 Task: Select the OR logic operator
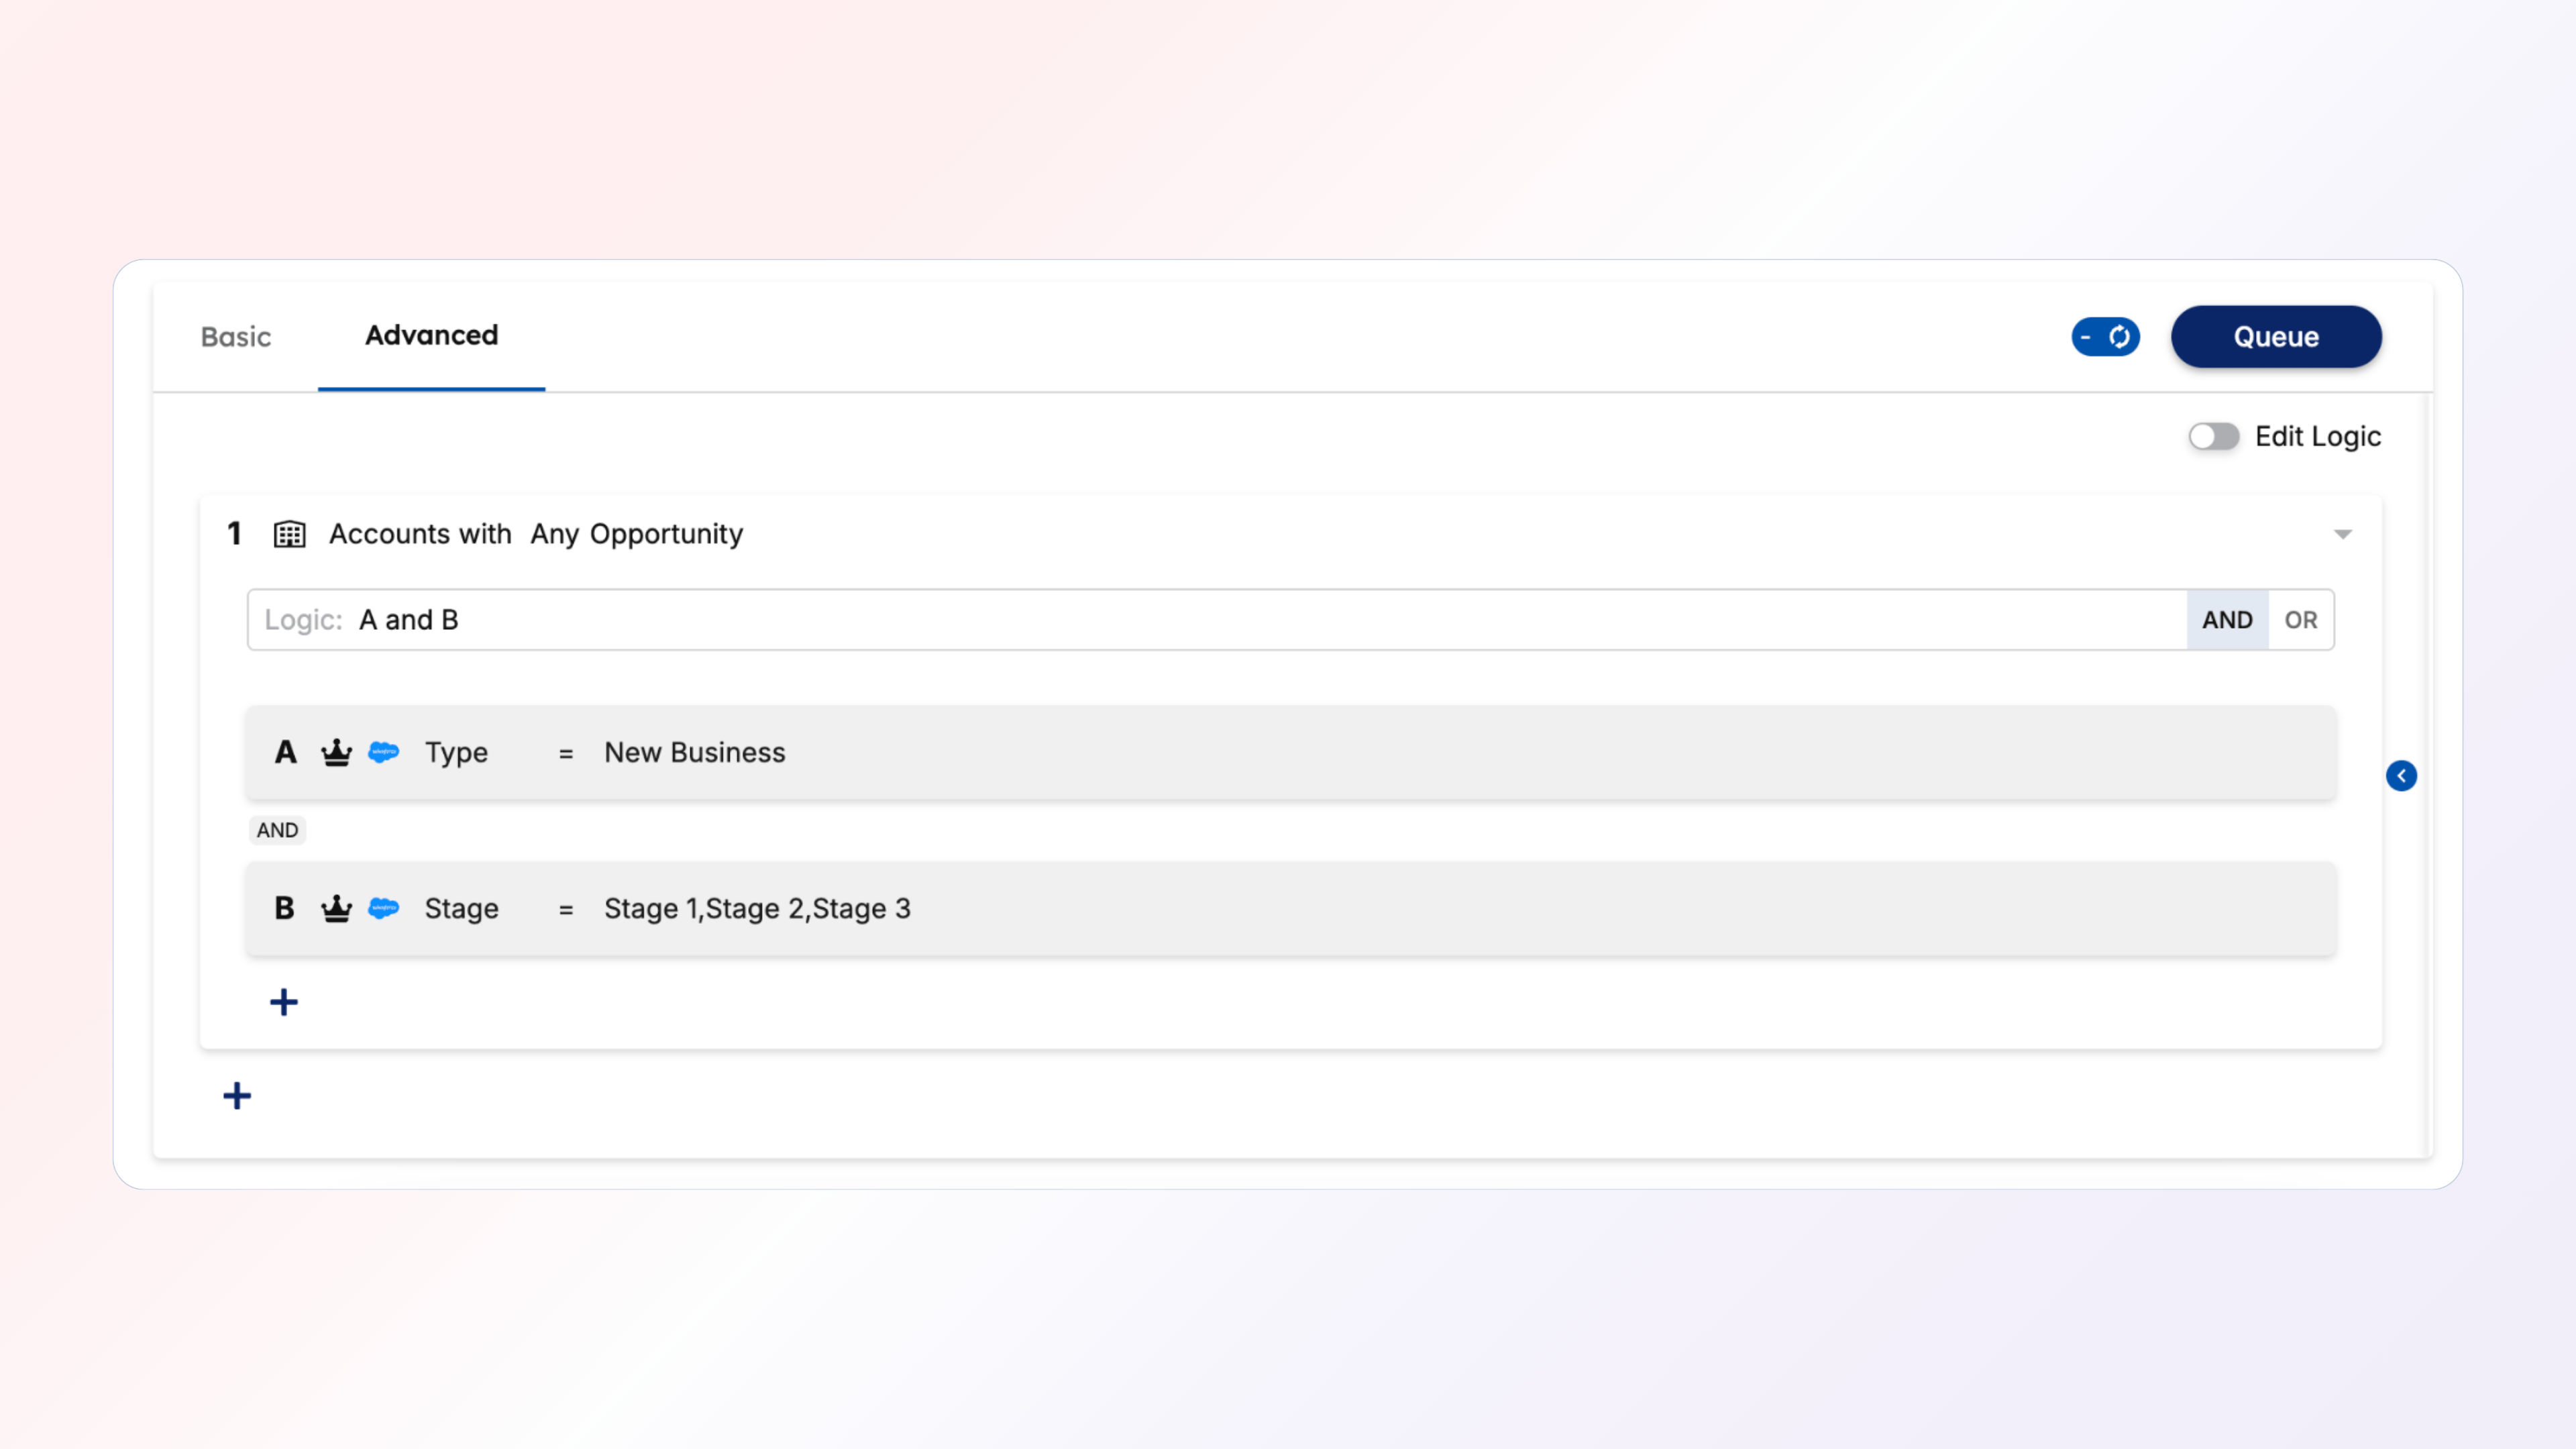pyautogui.click(x=2300, y=620)
